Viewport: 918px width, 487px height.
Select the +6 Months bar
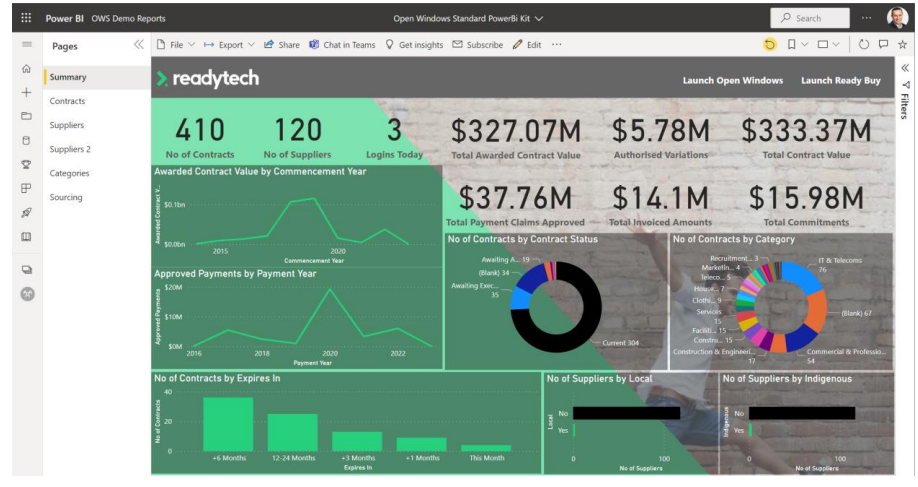[228, 424]
